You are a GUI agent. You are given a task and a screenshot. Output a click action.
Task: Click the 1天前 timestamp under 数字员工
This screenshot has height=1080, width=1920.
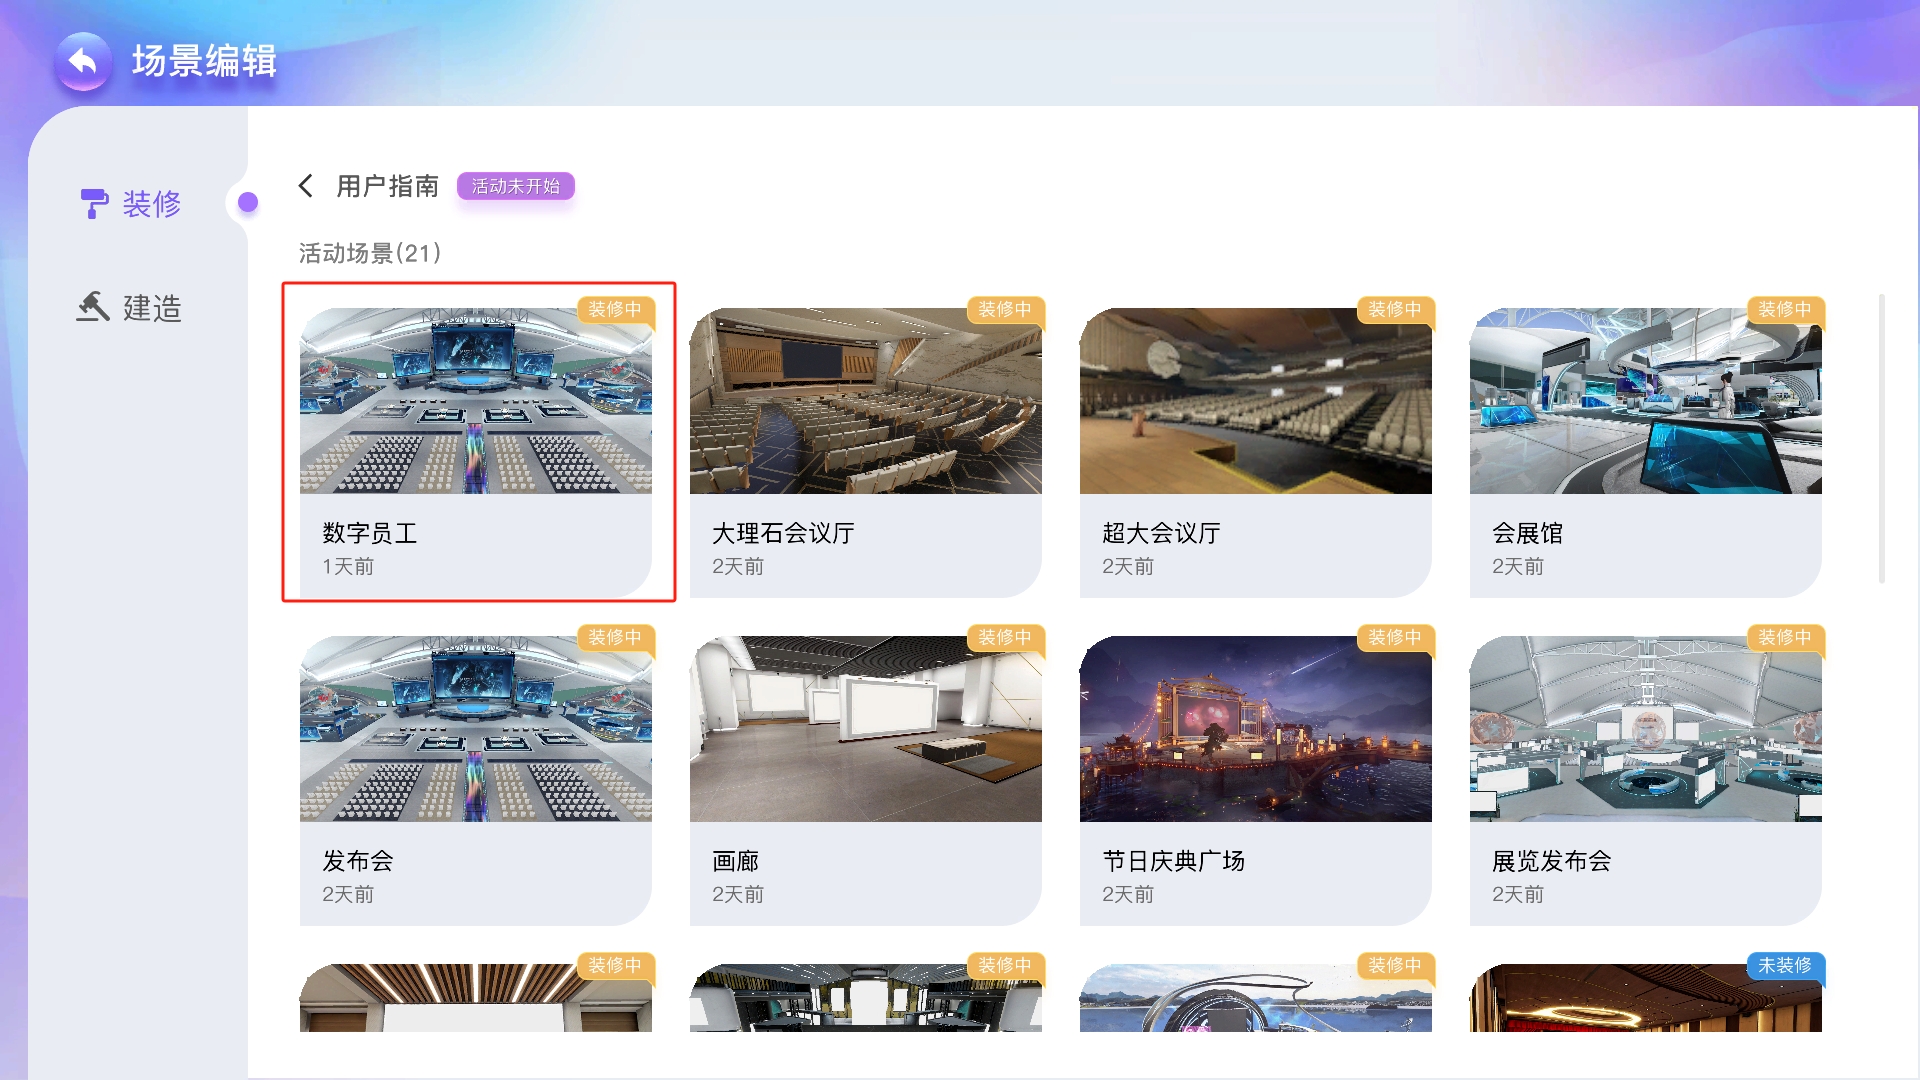348,566
